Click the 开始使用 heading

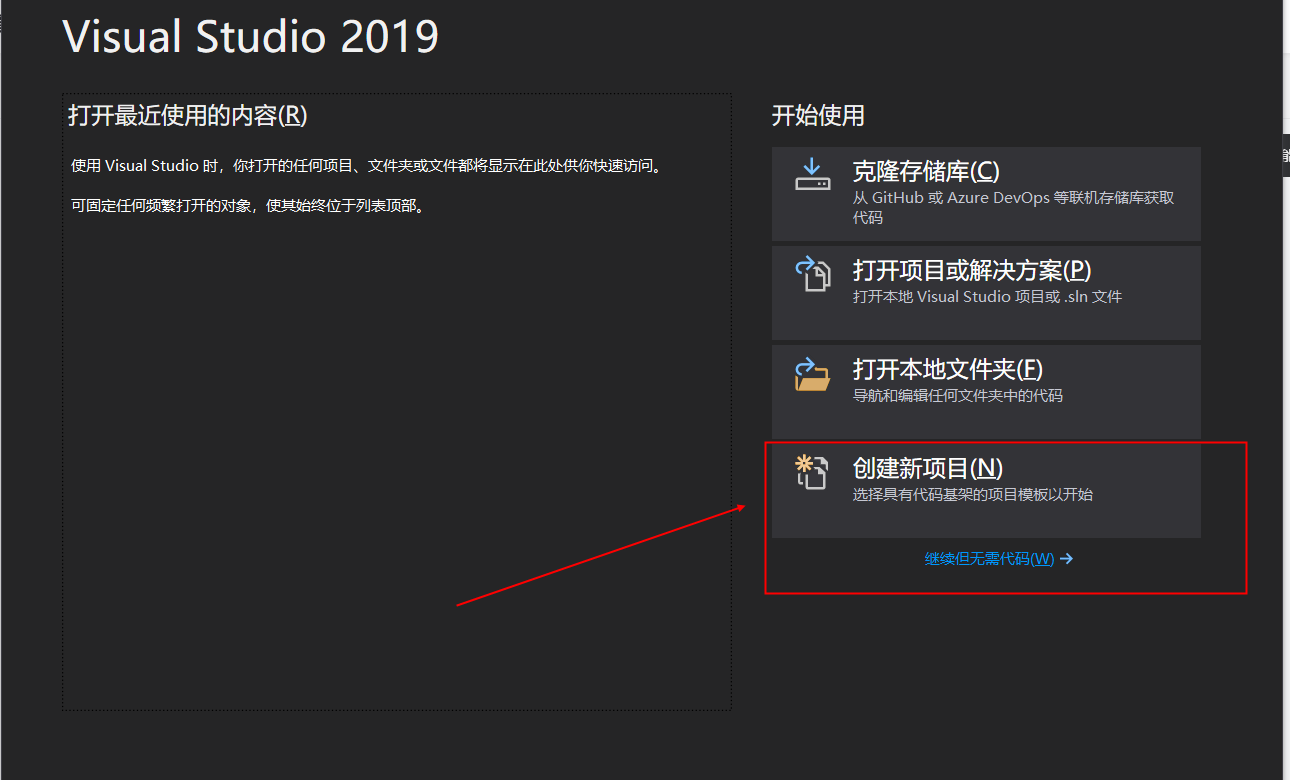click(818, 116)
